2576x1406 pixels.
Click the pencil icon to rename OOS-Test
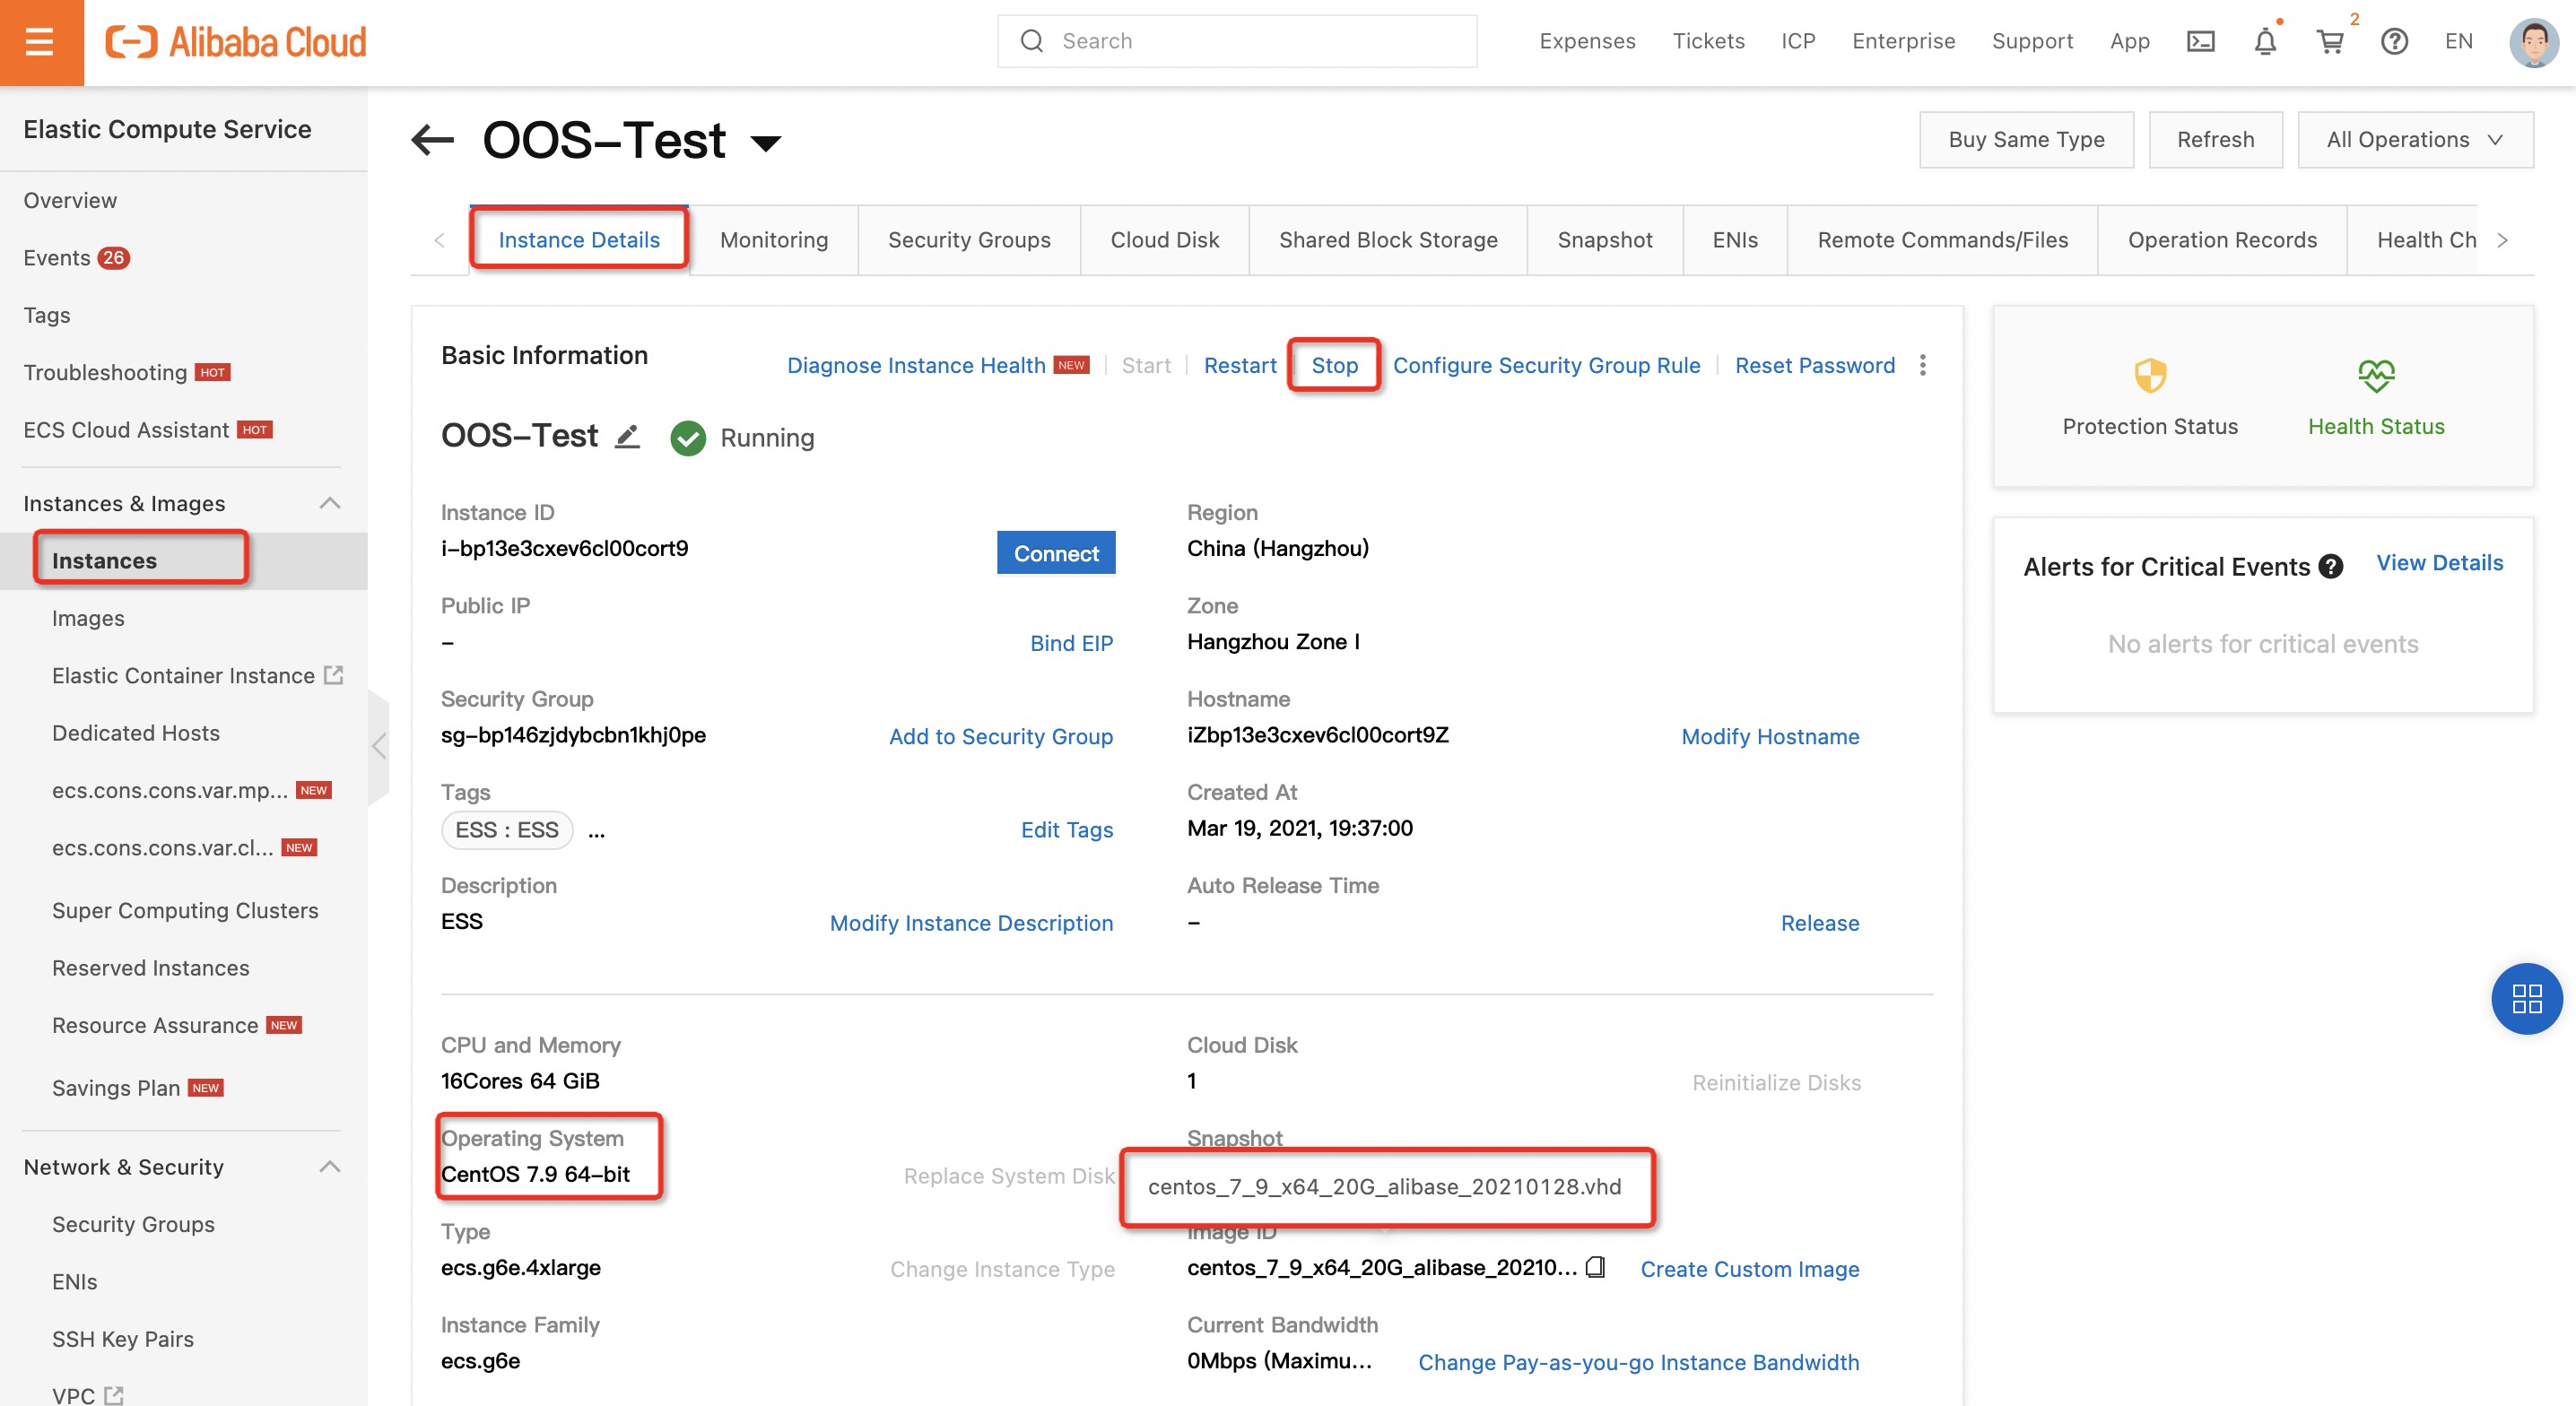(x=627, y=437)
